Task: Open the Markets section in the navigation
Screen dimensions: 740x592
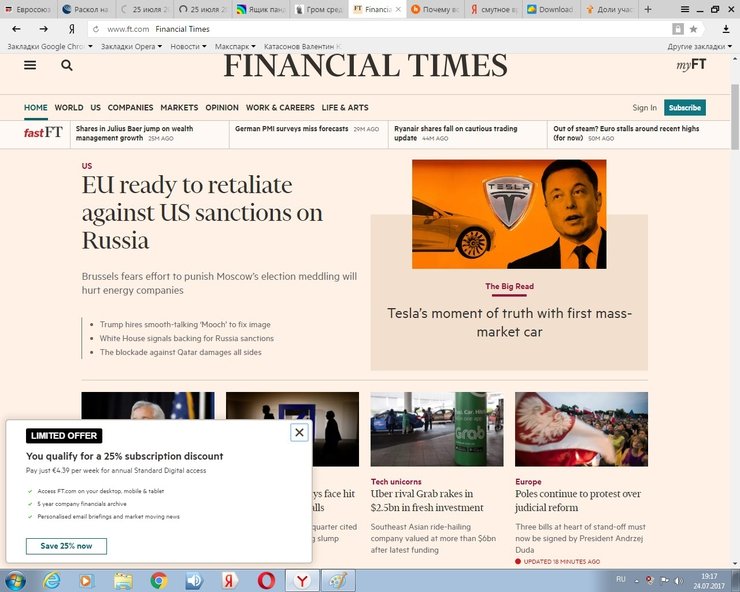Action: 179,107
